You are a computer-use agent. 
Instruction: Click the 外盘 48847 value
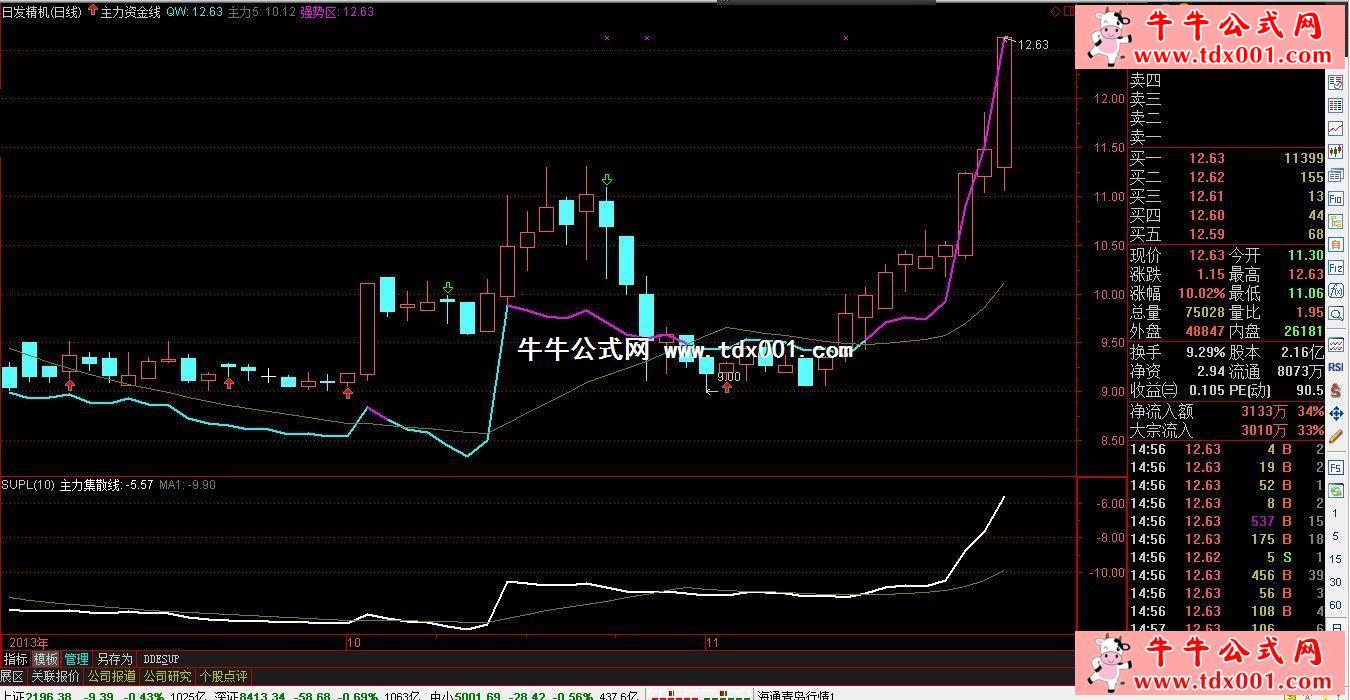[1205, 331]
